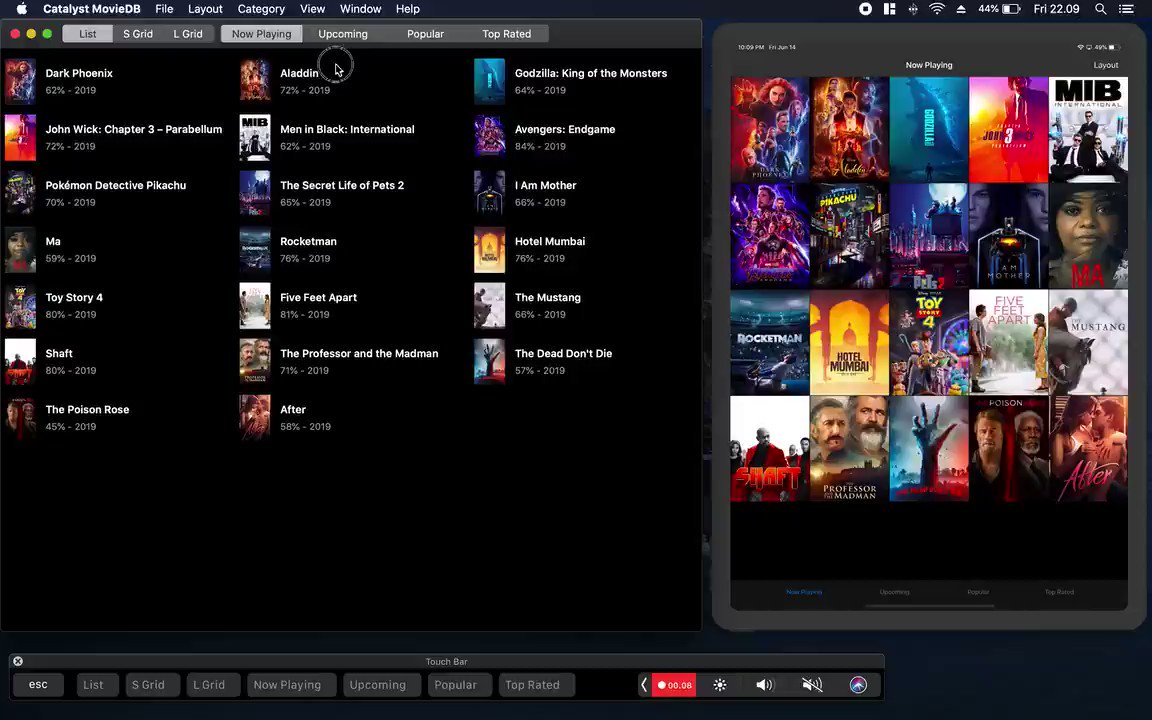Click the screen recording stop icon in menu bar

click(865, 9)
